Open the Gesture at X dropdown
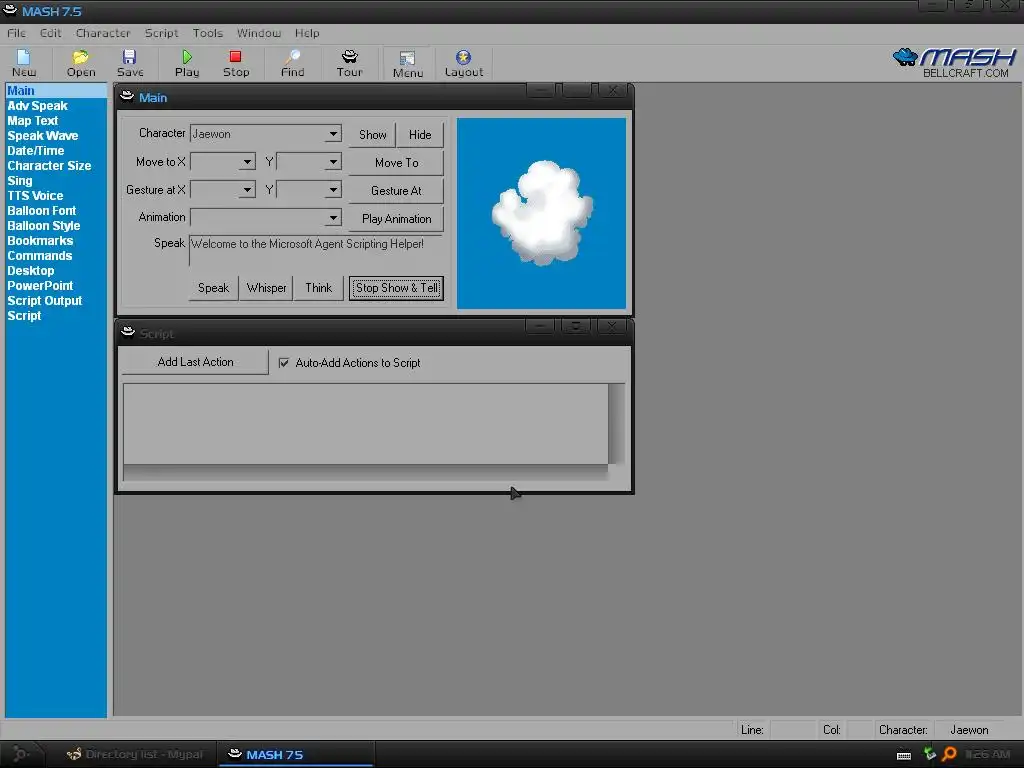 pos(247,190)
